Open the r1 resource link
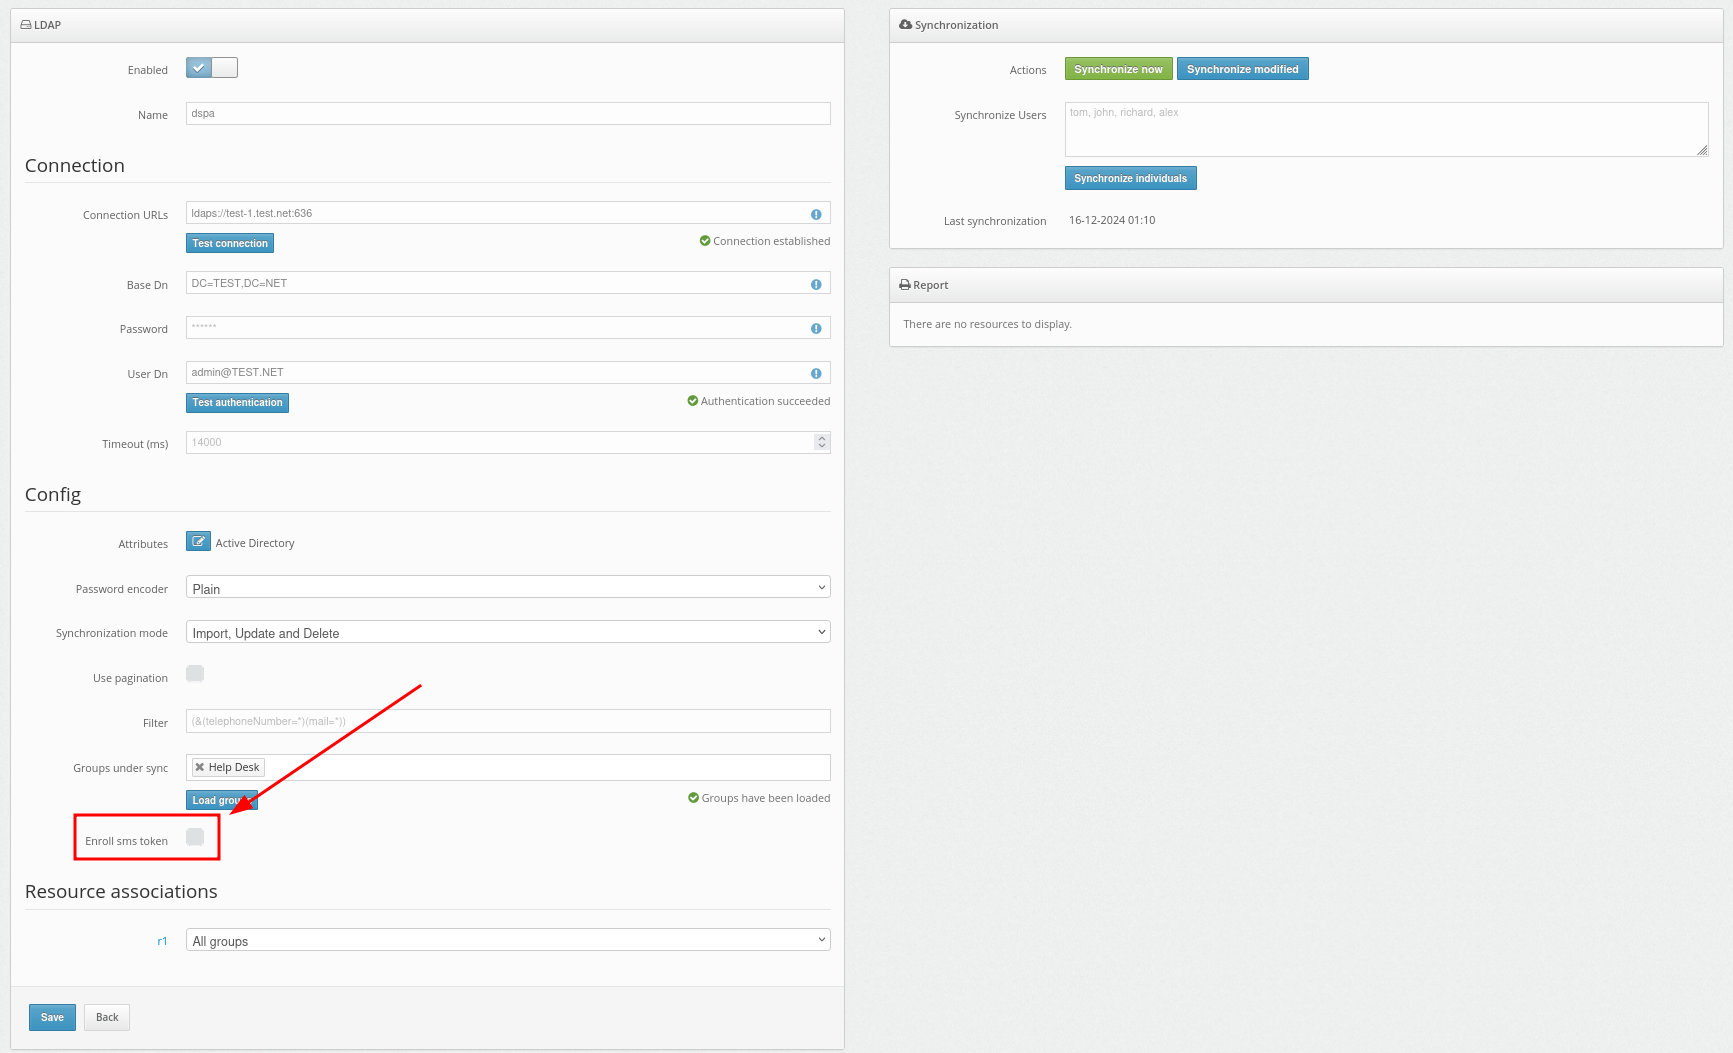Screen dimensions: 1733x1053 click(x=162, y=941)
